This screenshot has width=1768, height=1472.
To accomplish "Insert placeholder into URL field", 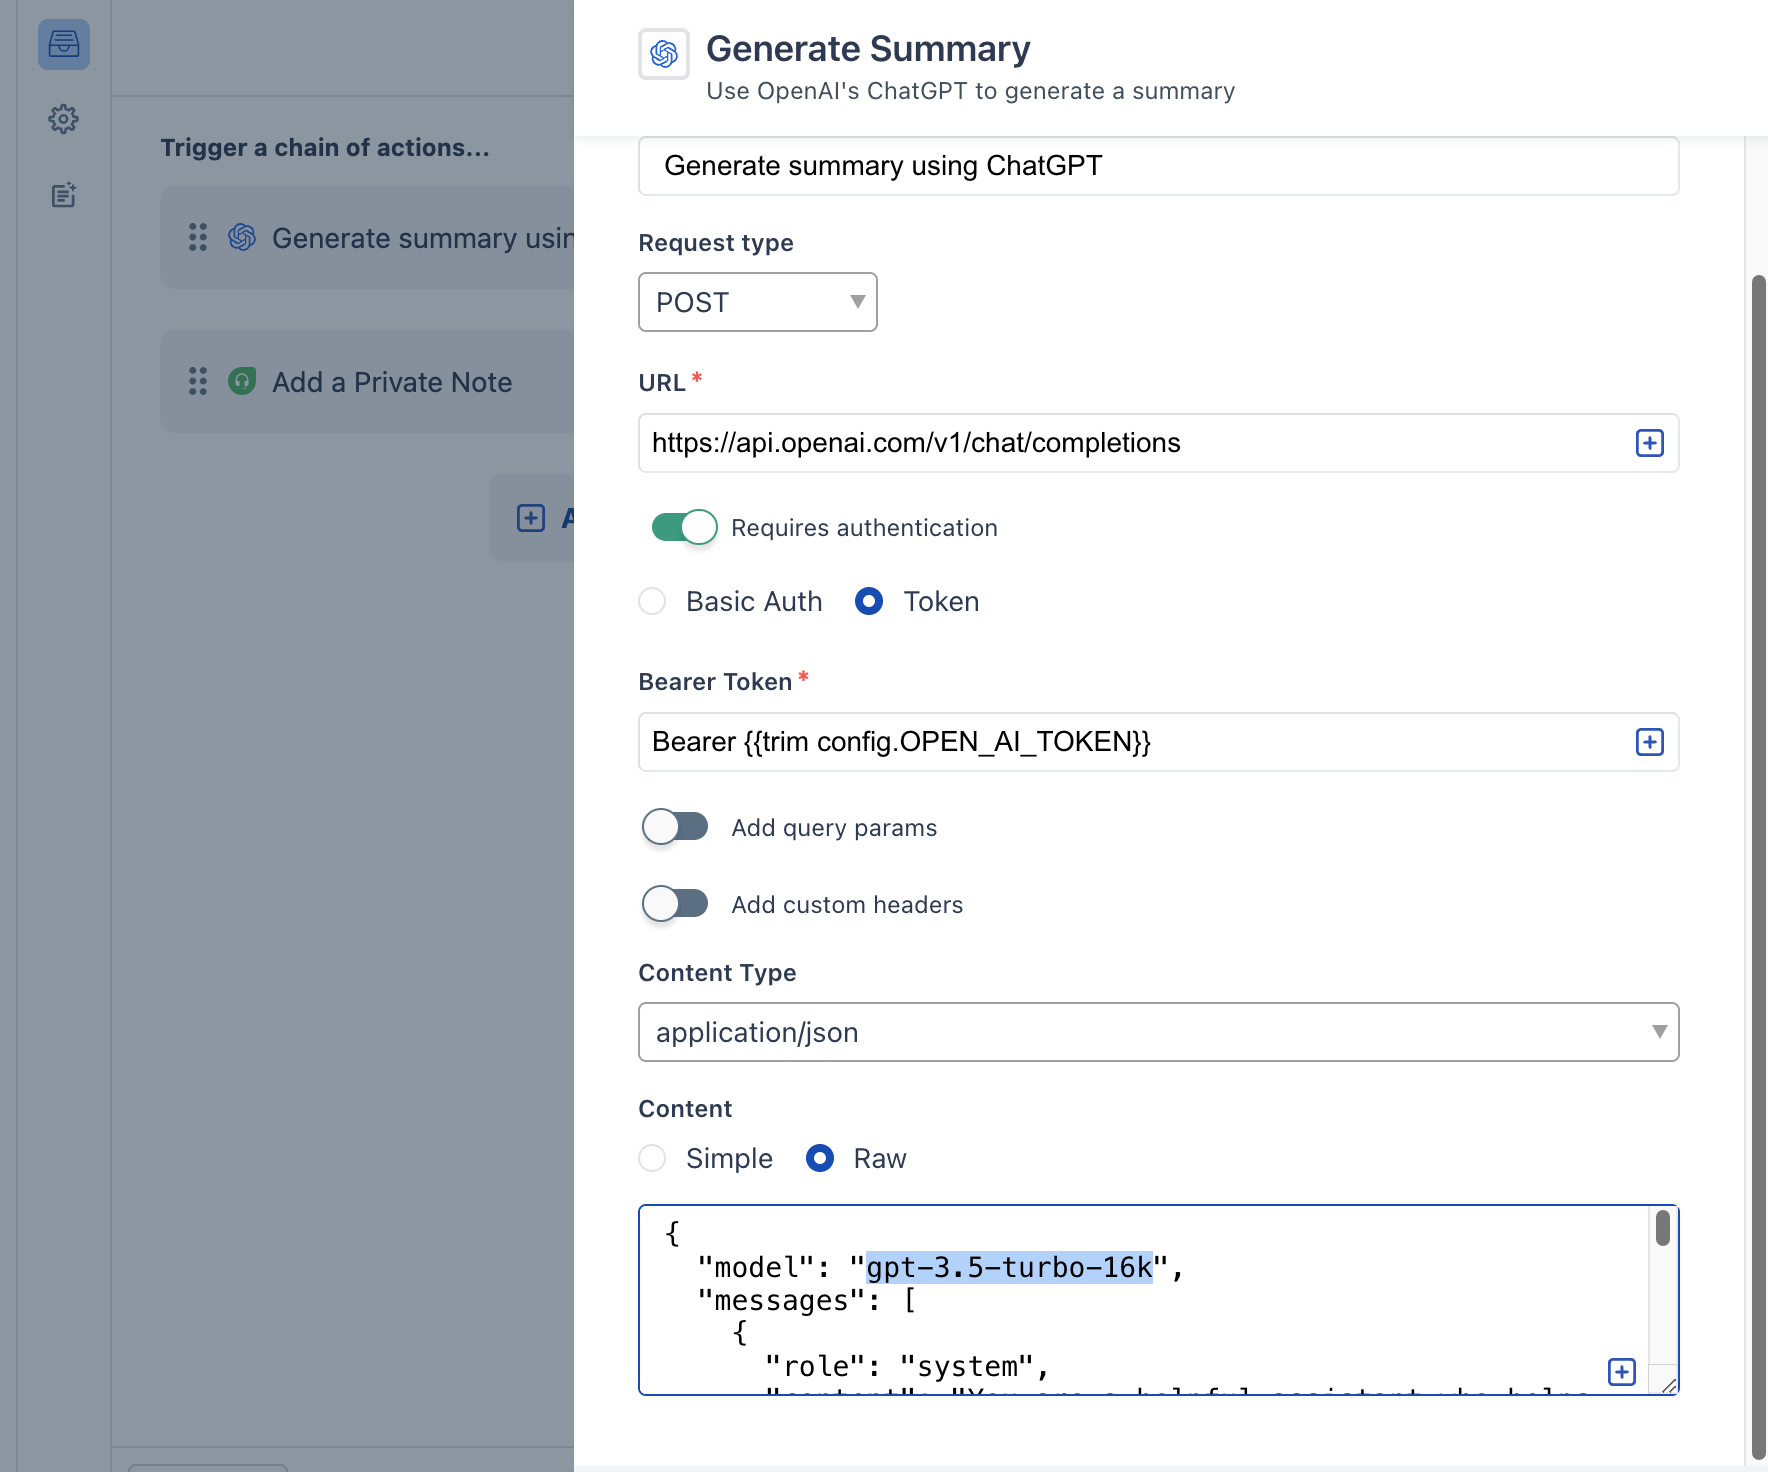I will pos(1650,443).
